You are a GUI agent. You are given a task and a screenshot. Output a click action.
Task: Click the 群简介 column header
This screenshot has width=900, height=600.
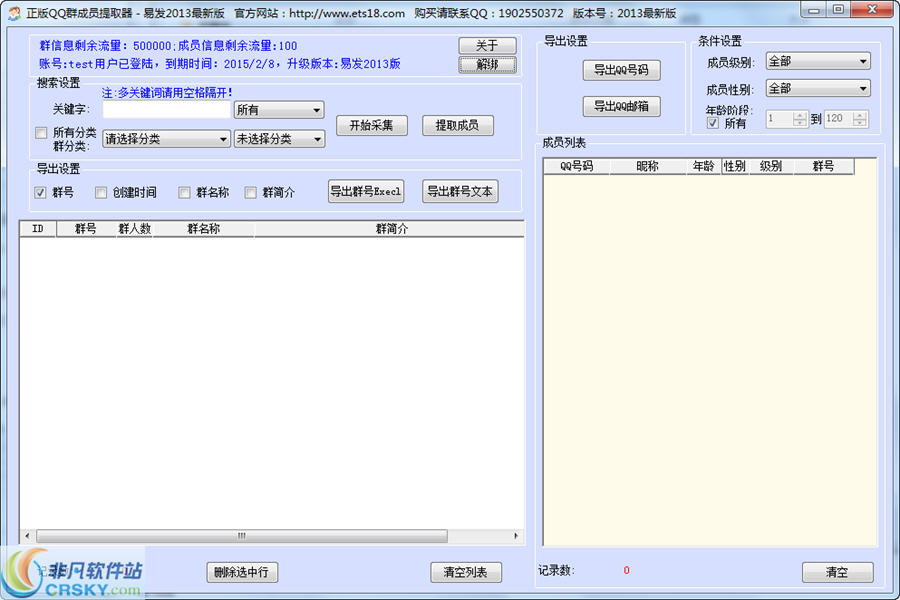click(x=390, y=229)
